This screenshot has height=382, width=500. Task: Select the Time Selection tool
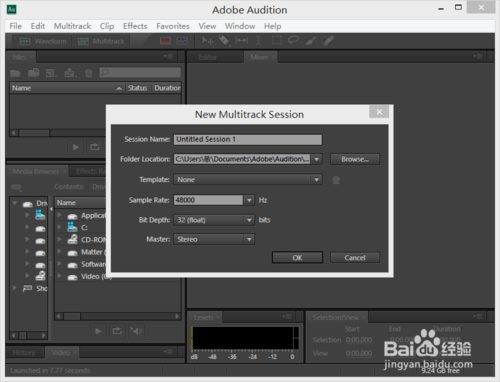[259, 41]
